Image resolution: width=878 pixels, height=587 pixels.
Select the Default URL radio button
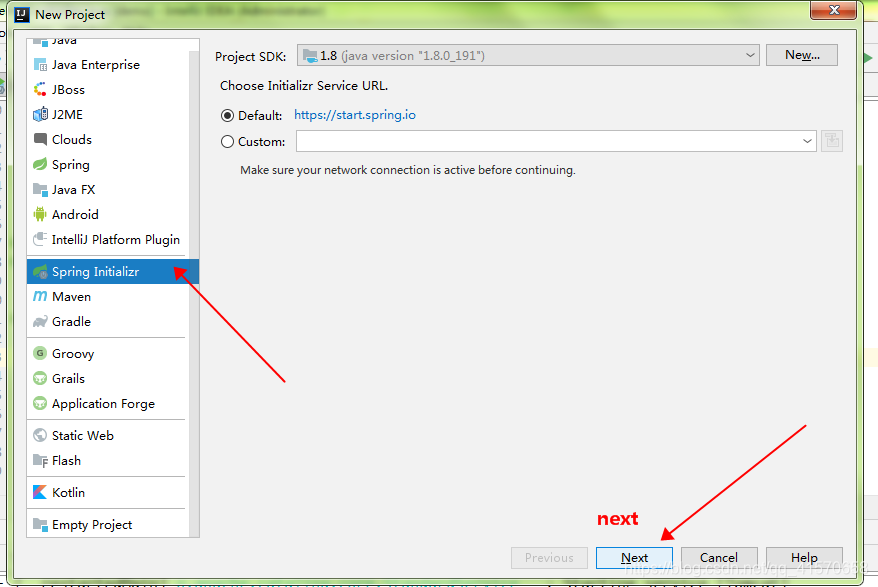227,115
